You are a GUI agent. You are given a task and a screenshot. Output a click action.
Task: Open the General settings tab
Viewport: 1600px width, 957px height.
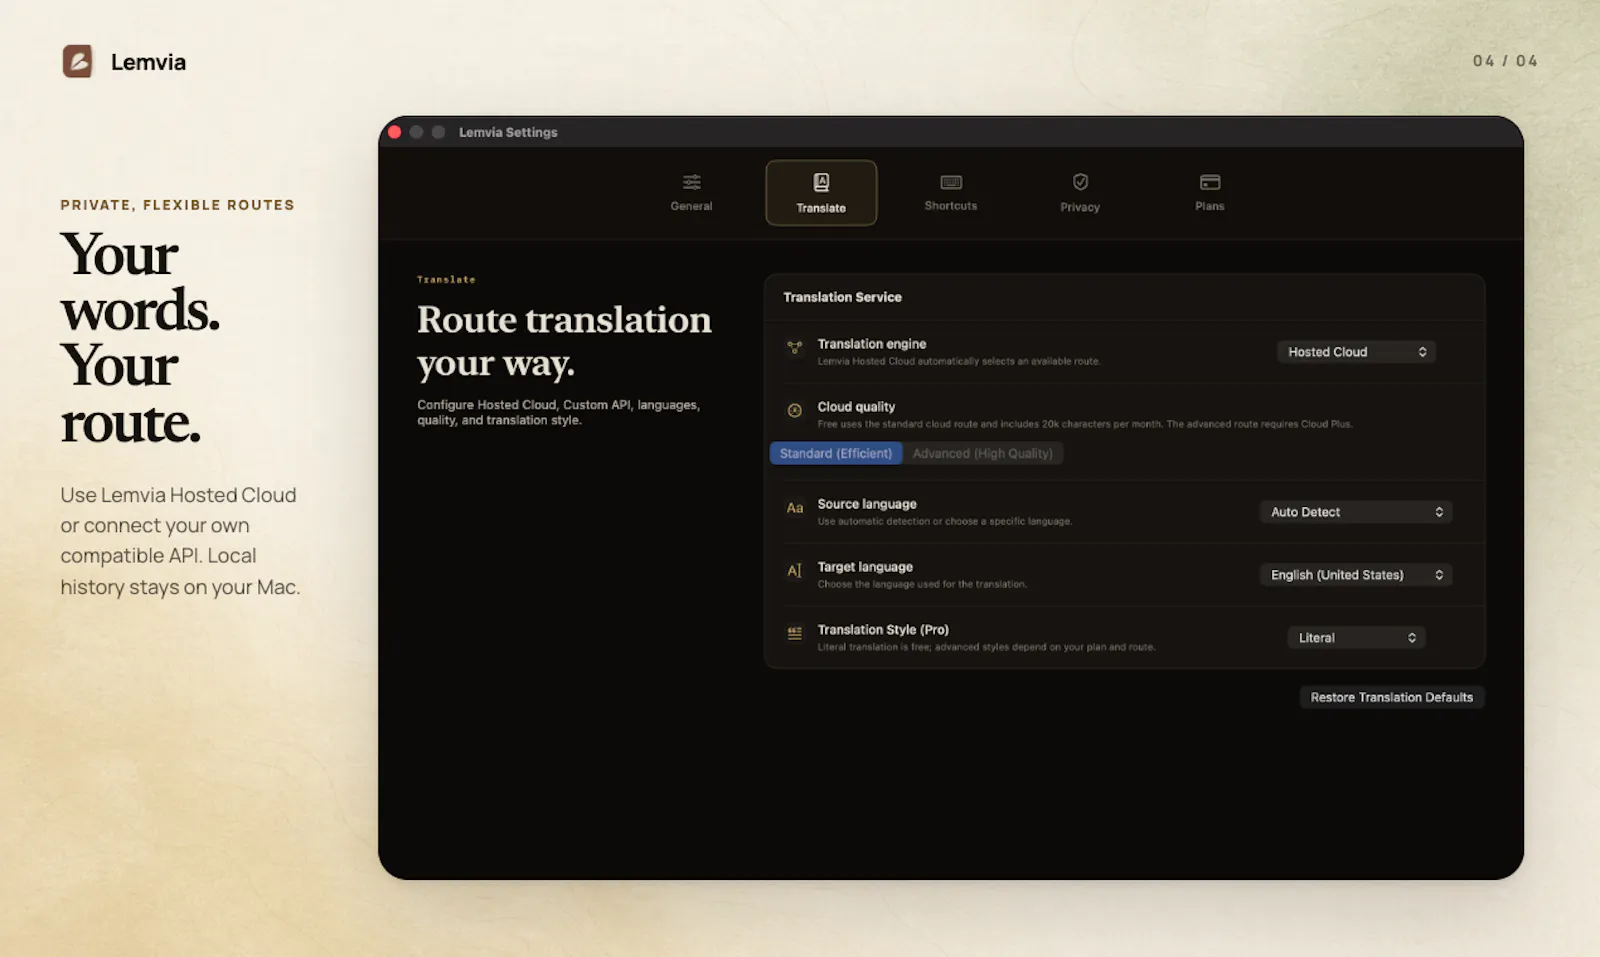691,192
